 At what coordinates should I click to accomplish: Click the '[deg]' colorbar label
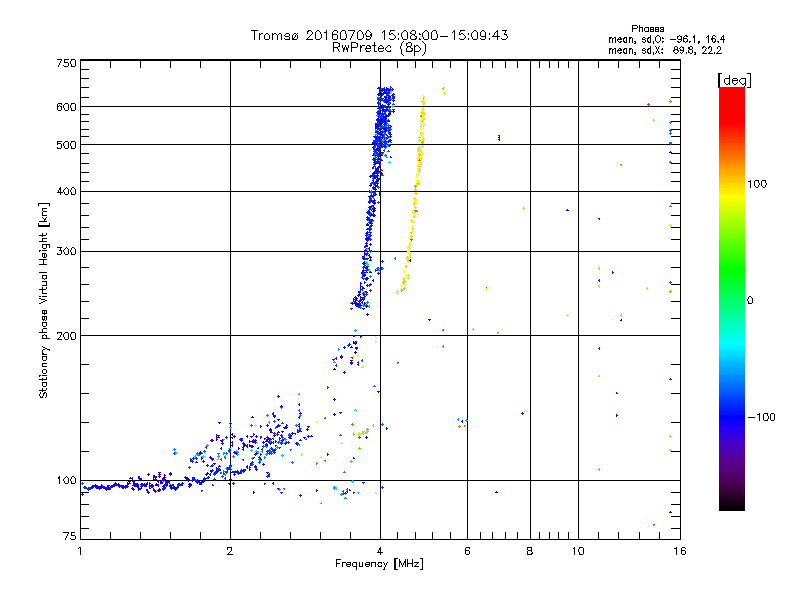[x=734, y=80]
